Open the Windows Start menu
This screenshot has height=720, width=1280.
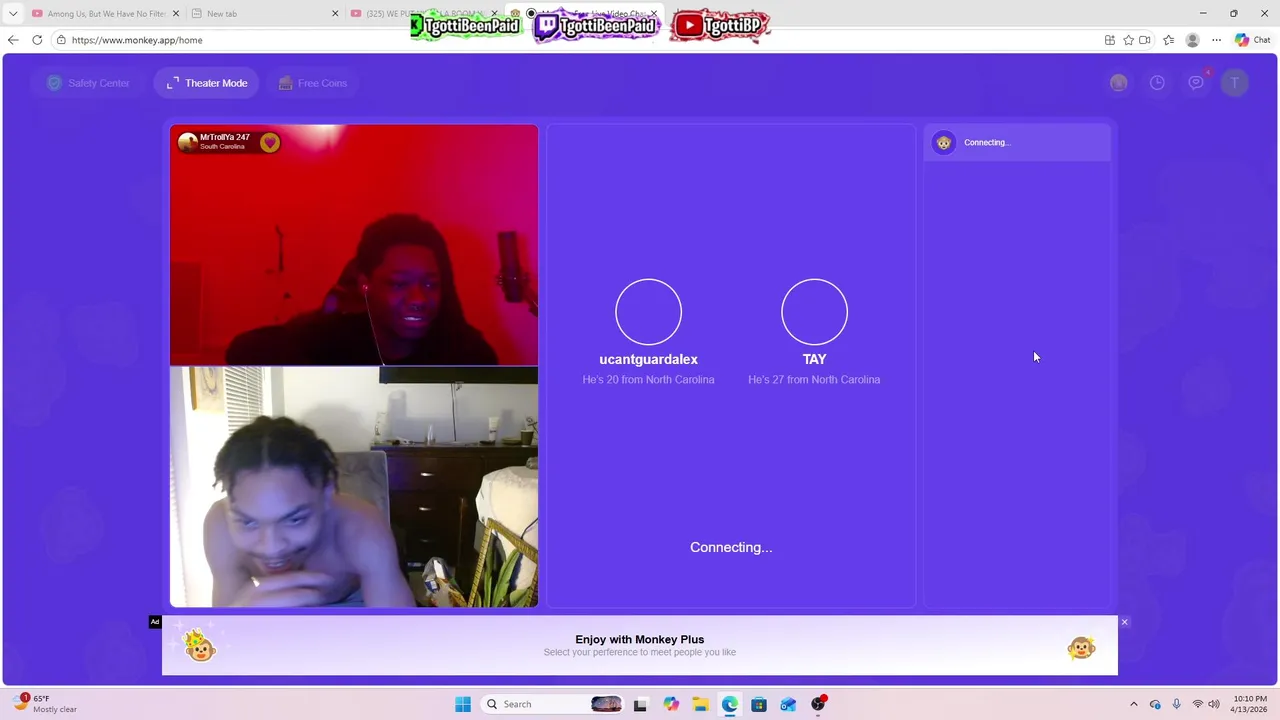click(463, 704)
